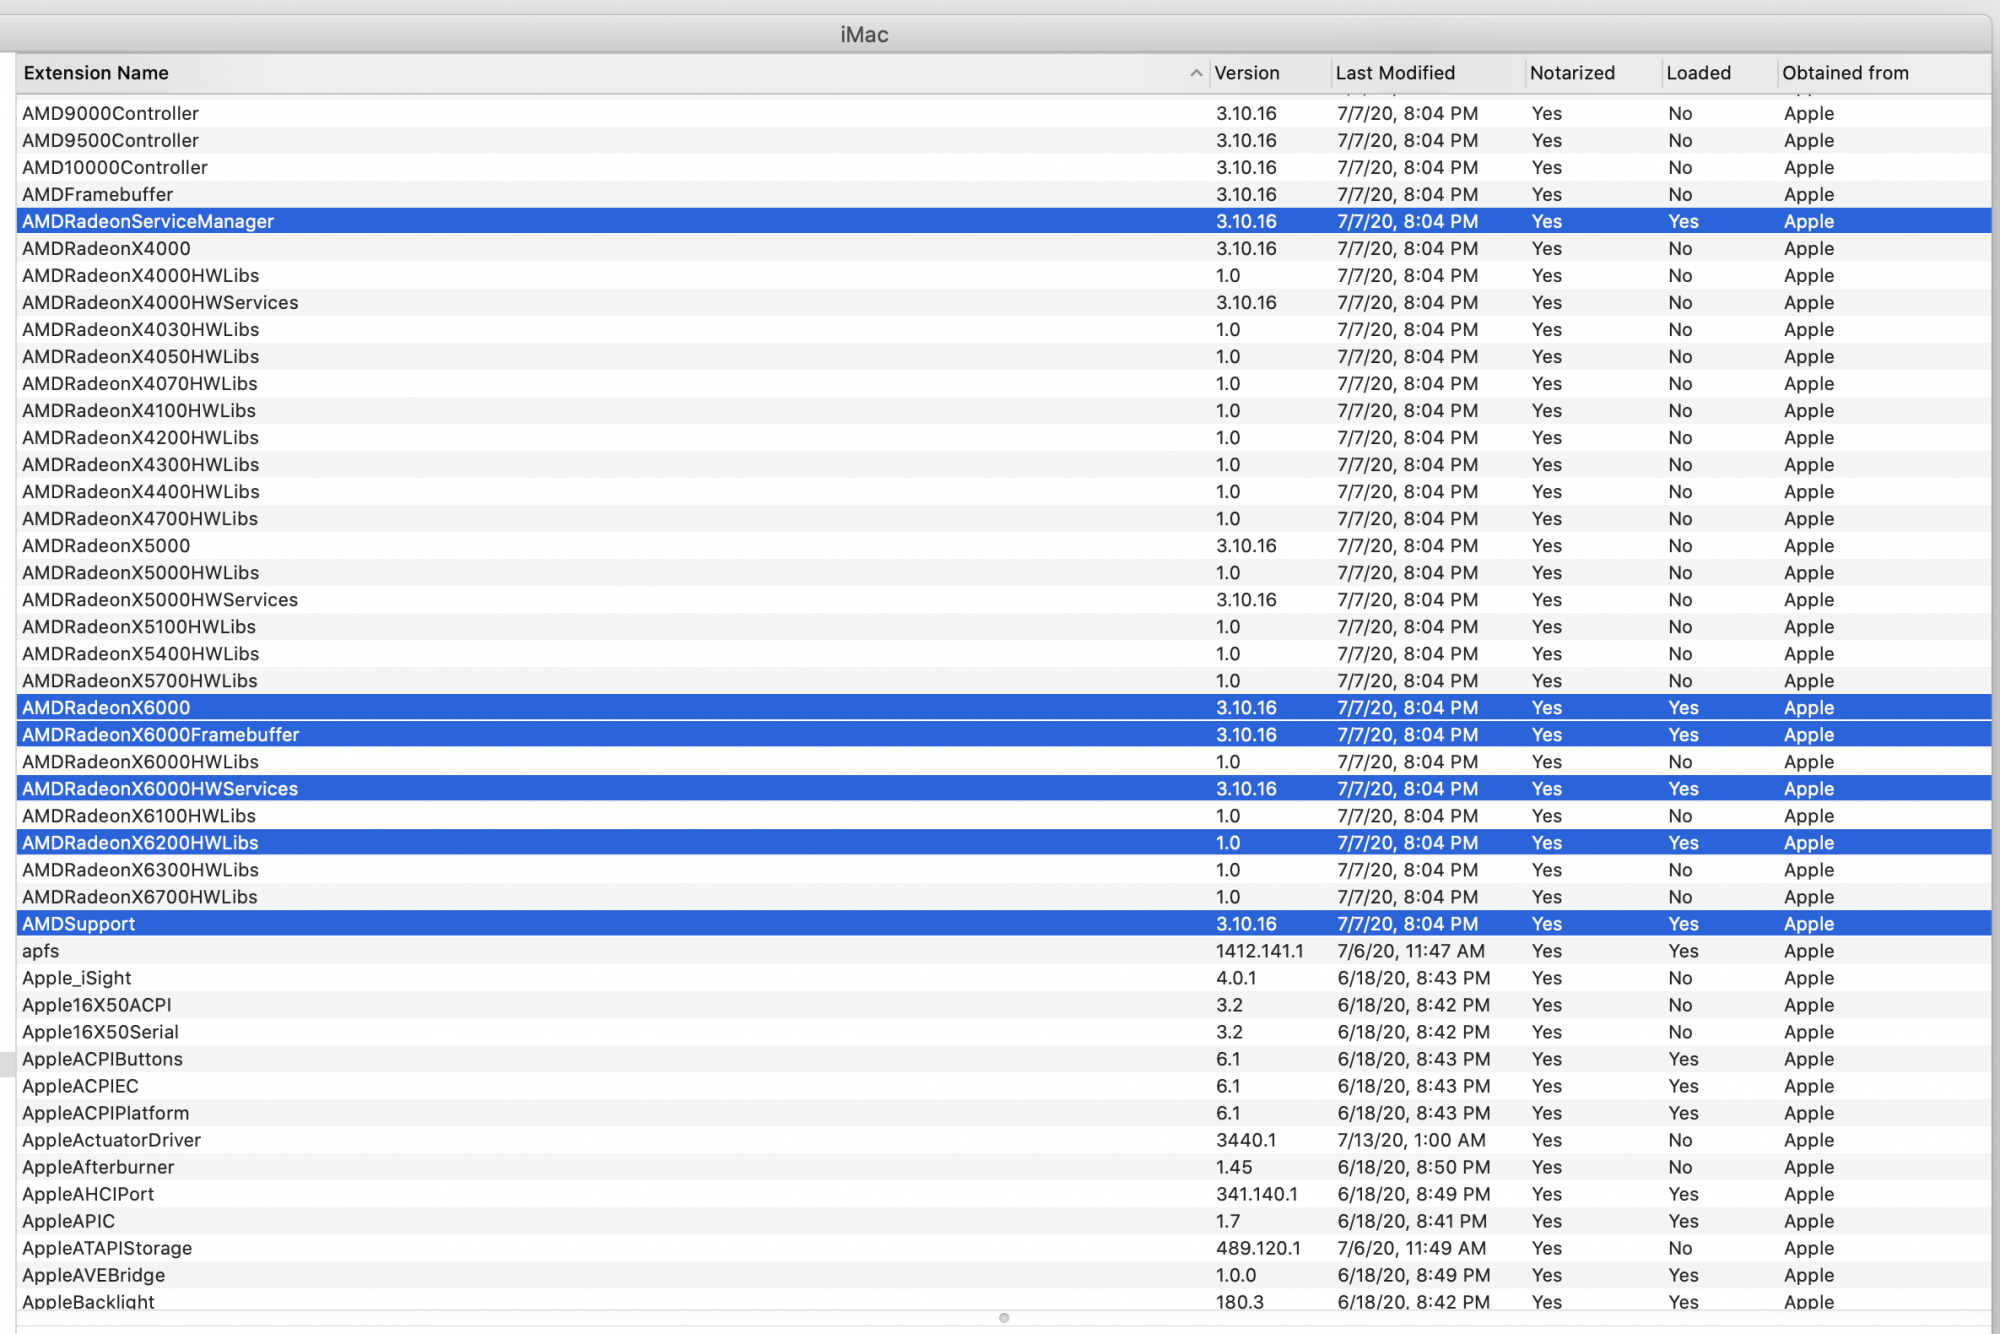
Task: Select the AppleACPIButtons row
Action: [103, 1059]
